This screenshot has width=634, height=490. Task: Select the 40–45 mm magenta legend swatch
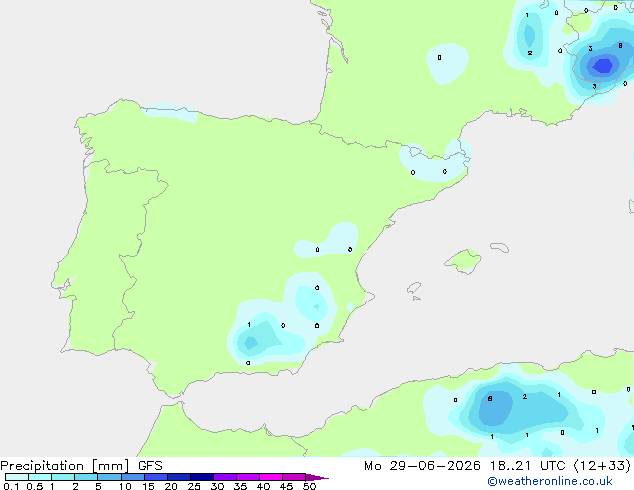click(x=271, y=477)
